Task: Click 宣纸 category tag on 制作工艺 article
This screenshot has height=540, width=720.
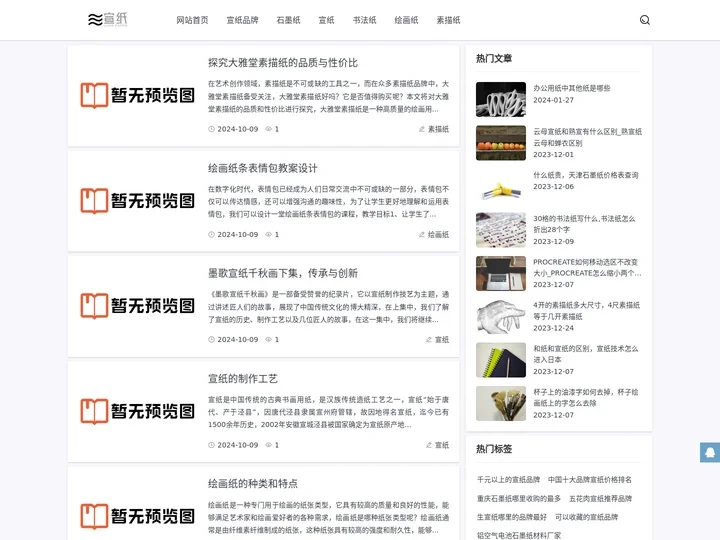Action: [442, 445]
